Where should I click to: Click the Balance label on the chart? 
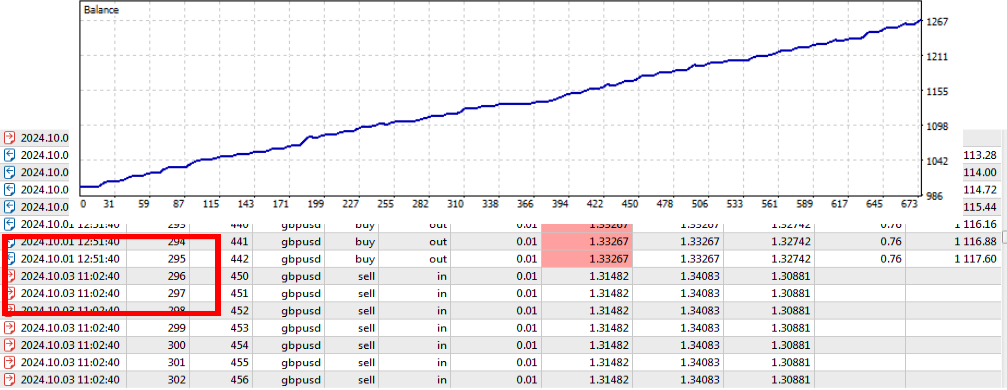(101, 10)
